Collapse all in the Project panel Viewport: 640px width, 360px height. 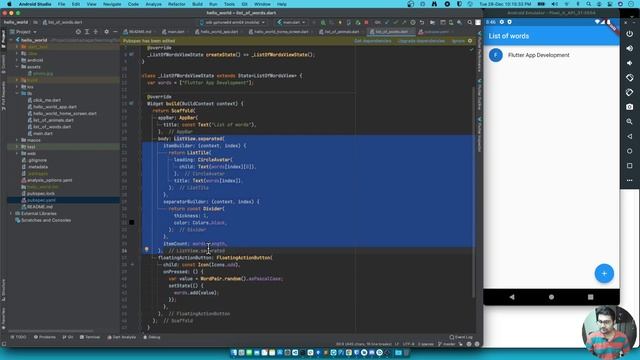click(96, 31)
